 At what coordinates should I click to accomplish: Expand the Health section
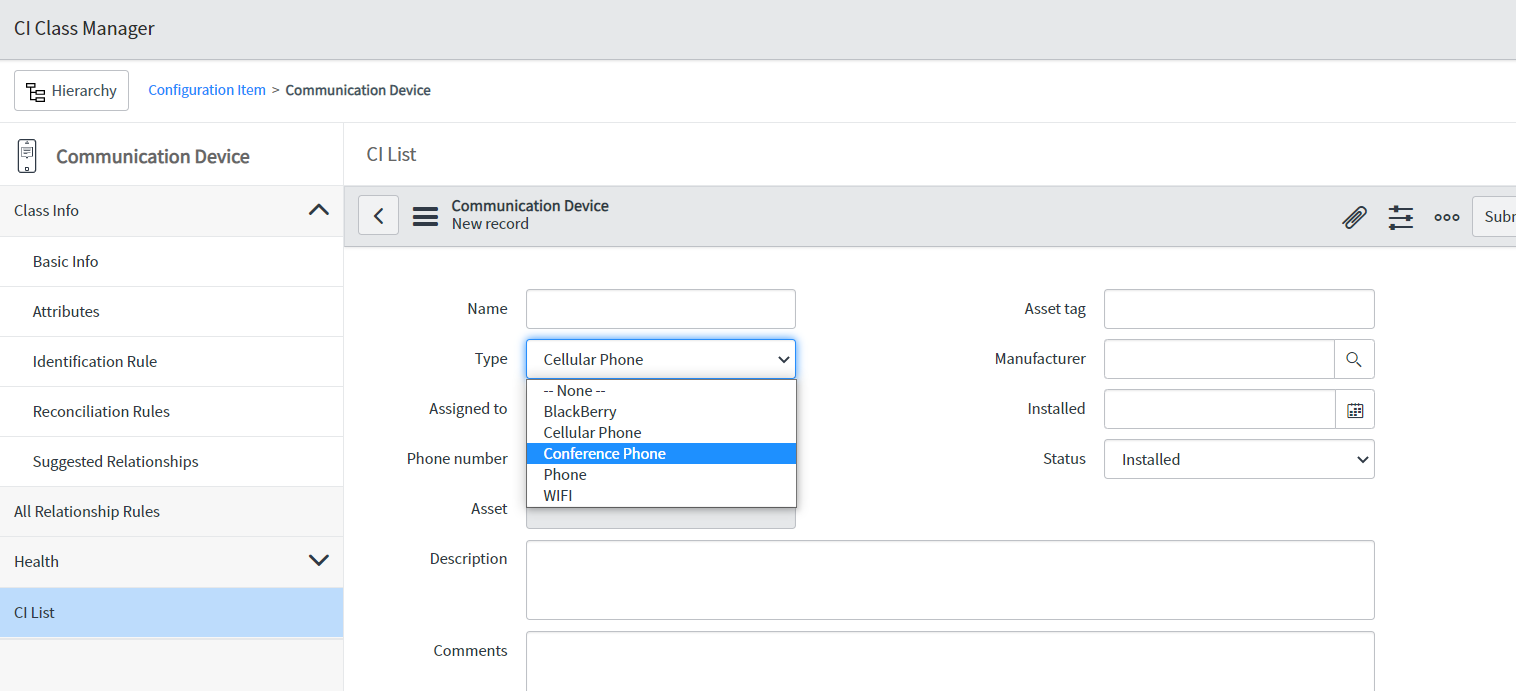318,561
